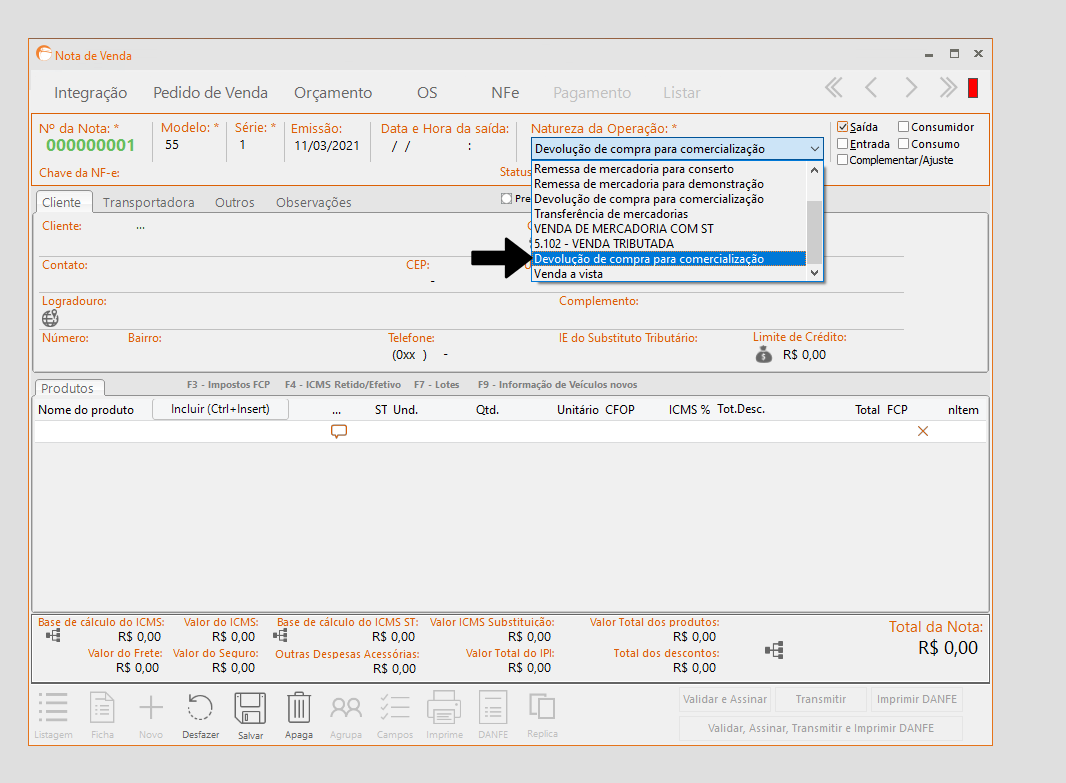Select highlighted Devolução de compra para comercialização
The width and height of the screenshot is (1066, 783).
tap(670, 258)
